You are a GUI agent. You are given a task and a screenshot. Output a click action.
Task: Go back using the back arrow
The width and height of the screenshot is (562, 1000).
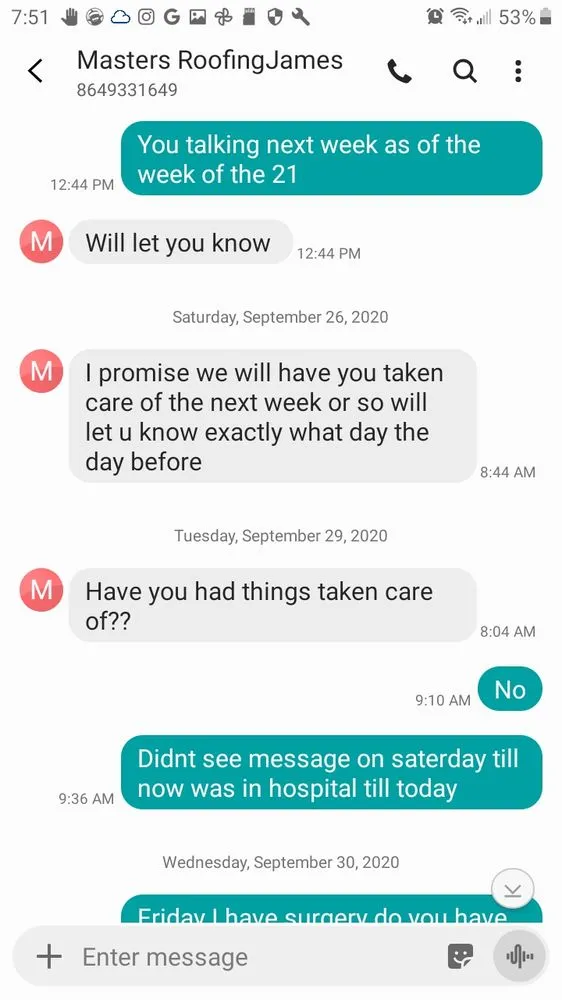pos(36,71)
